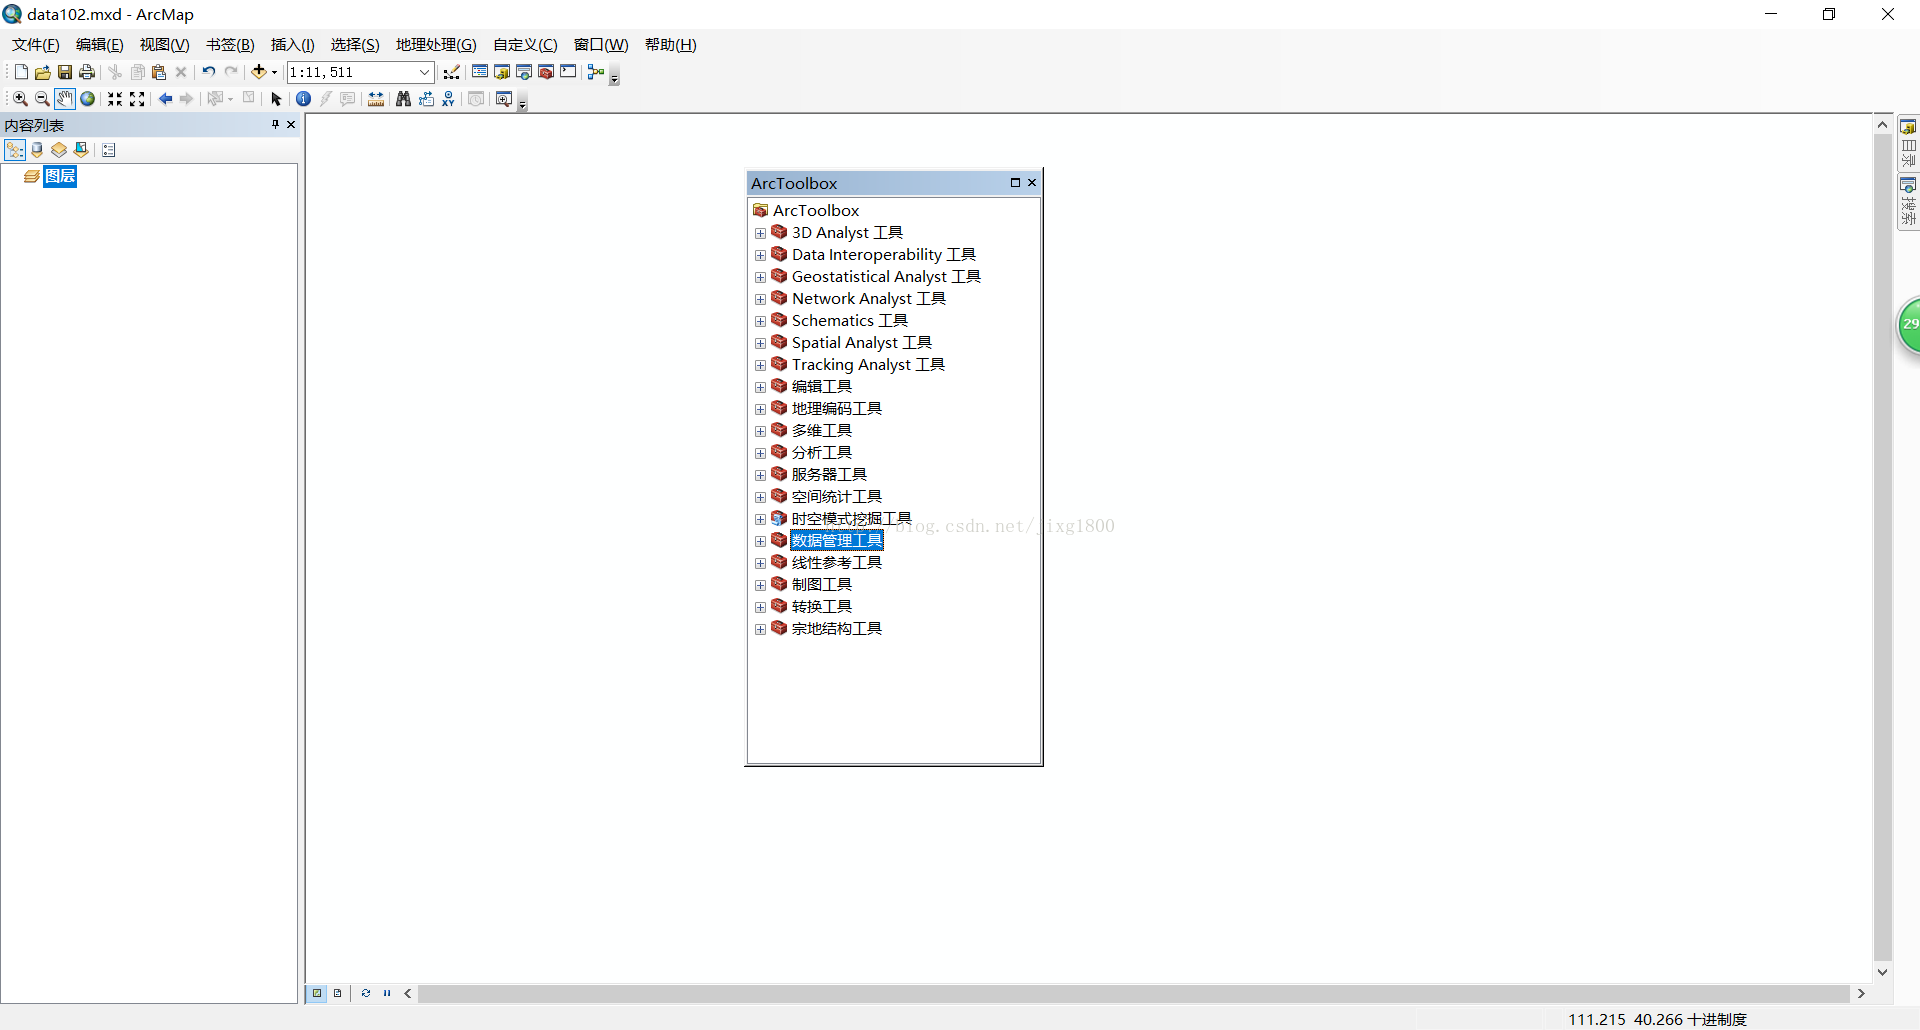Click the Full Extent globe icon
Image resolution: width=1920 pixels, height=1030 pixels.
coord(88,99)
